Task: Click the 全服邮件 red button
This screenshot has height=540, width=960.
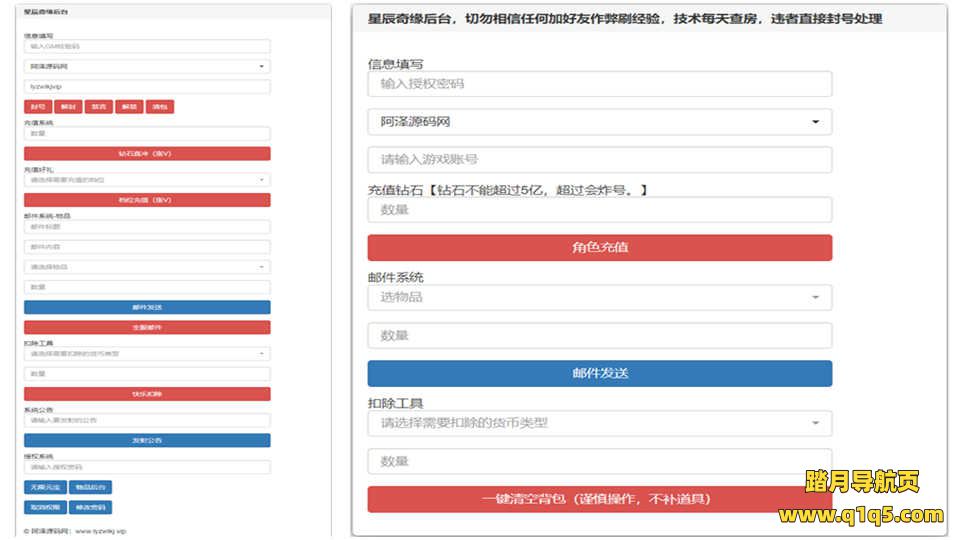Action: pyautogui.click(x=147, y=327)
